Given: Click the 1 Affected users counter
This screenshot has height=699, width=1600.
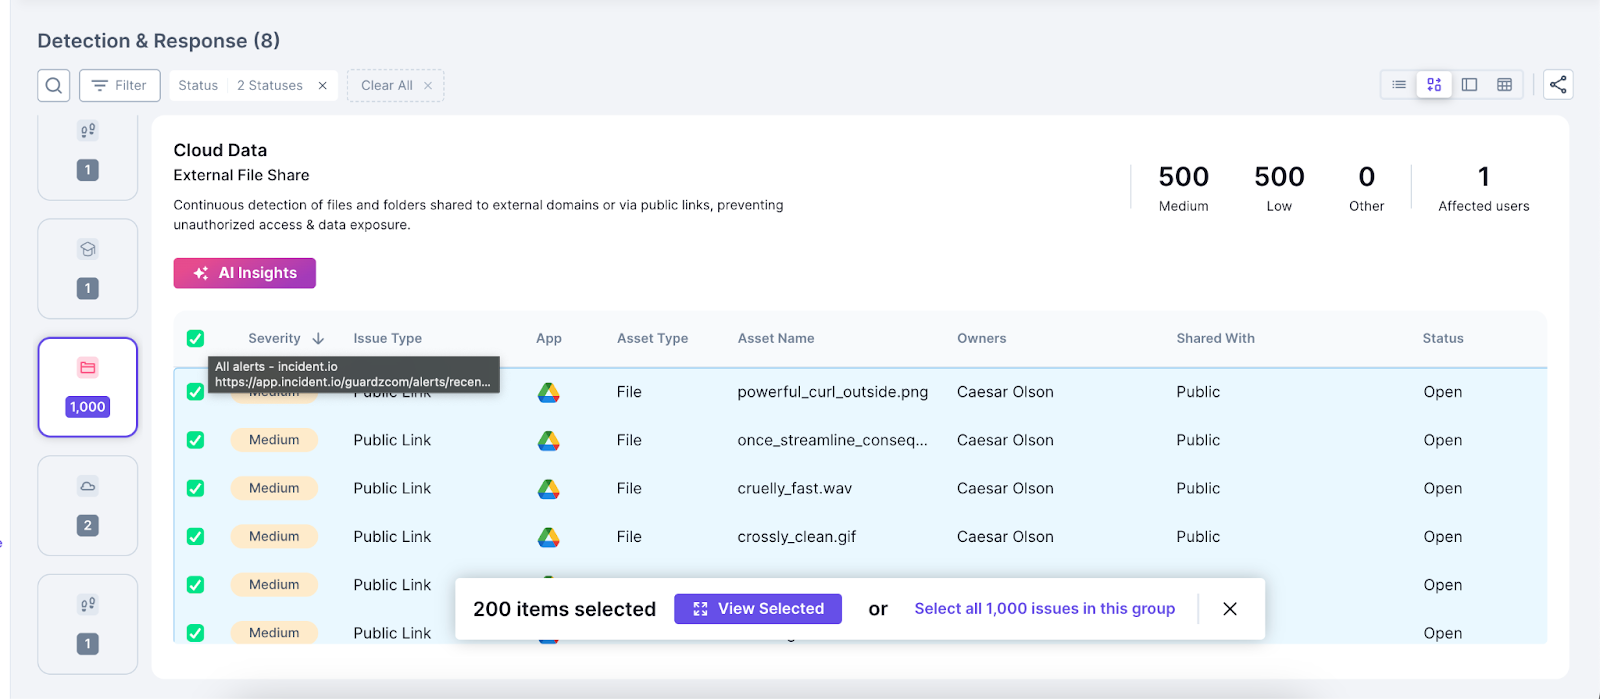Looking at the screenshot, I should click(x=1484, y=188).
